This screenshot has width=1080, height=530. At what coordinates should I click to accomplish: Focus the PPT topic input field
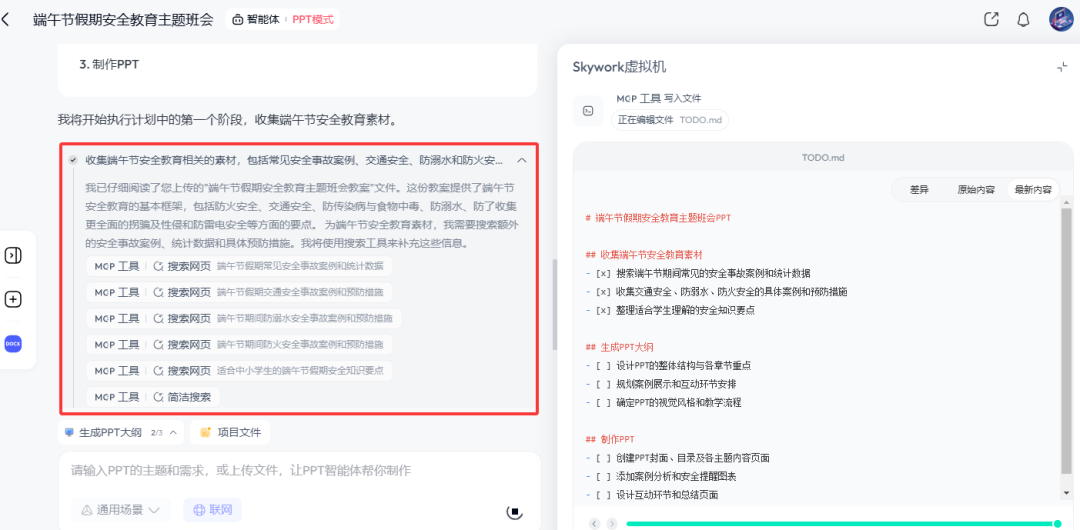click(x=299, y=471)
